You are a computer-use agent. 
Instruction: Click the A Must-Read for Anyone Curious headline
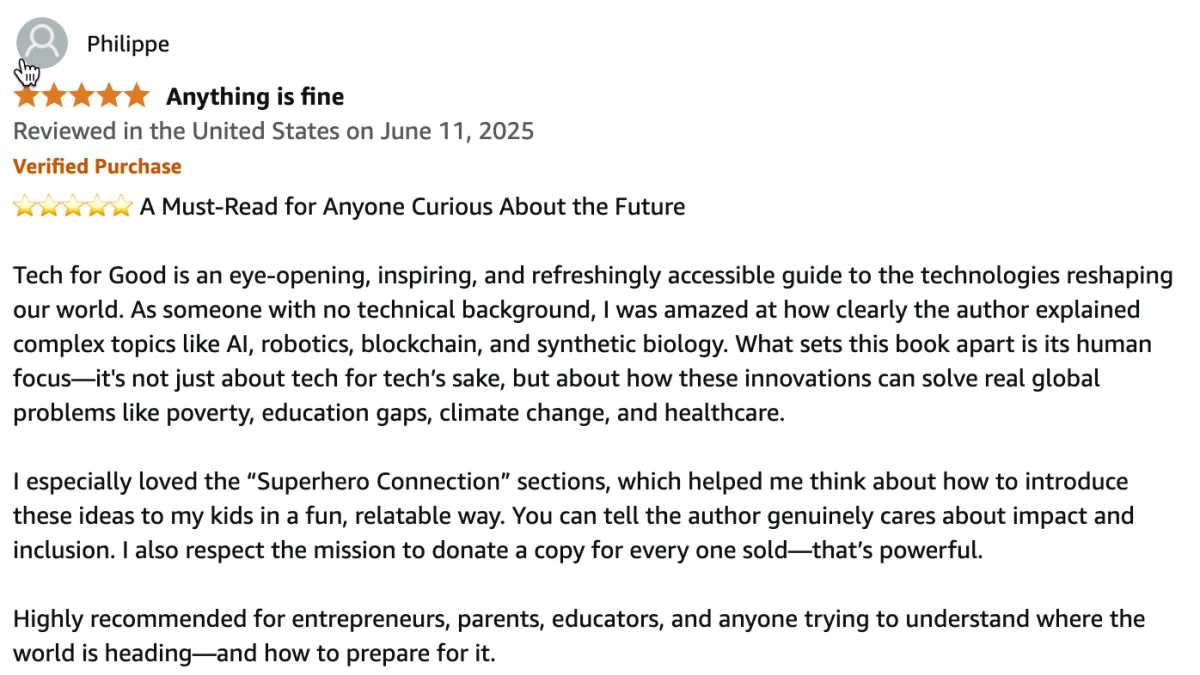pyautogui.click(x=412, y=207)
